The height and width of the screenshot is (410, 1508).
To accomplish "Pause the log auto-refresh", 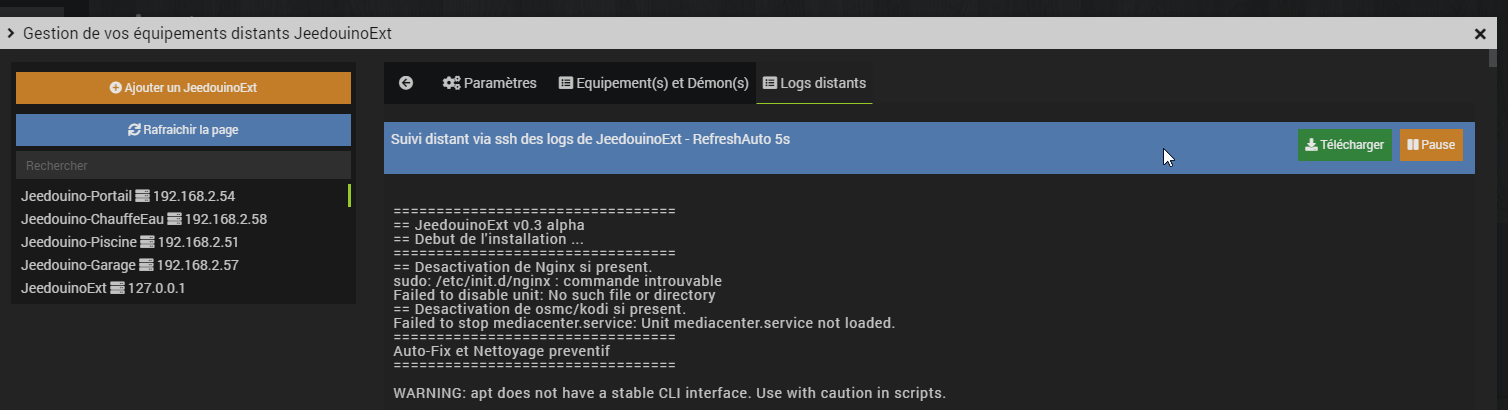I will [x=1430, y=145].
